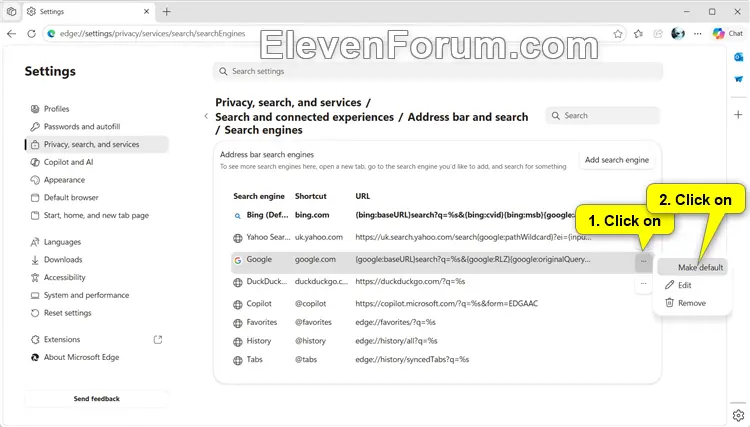Click Privacy, search, and services breadcrumb

(288, 102)
